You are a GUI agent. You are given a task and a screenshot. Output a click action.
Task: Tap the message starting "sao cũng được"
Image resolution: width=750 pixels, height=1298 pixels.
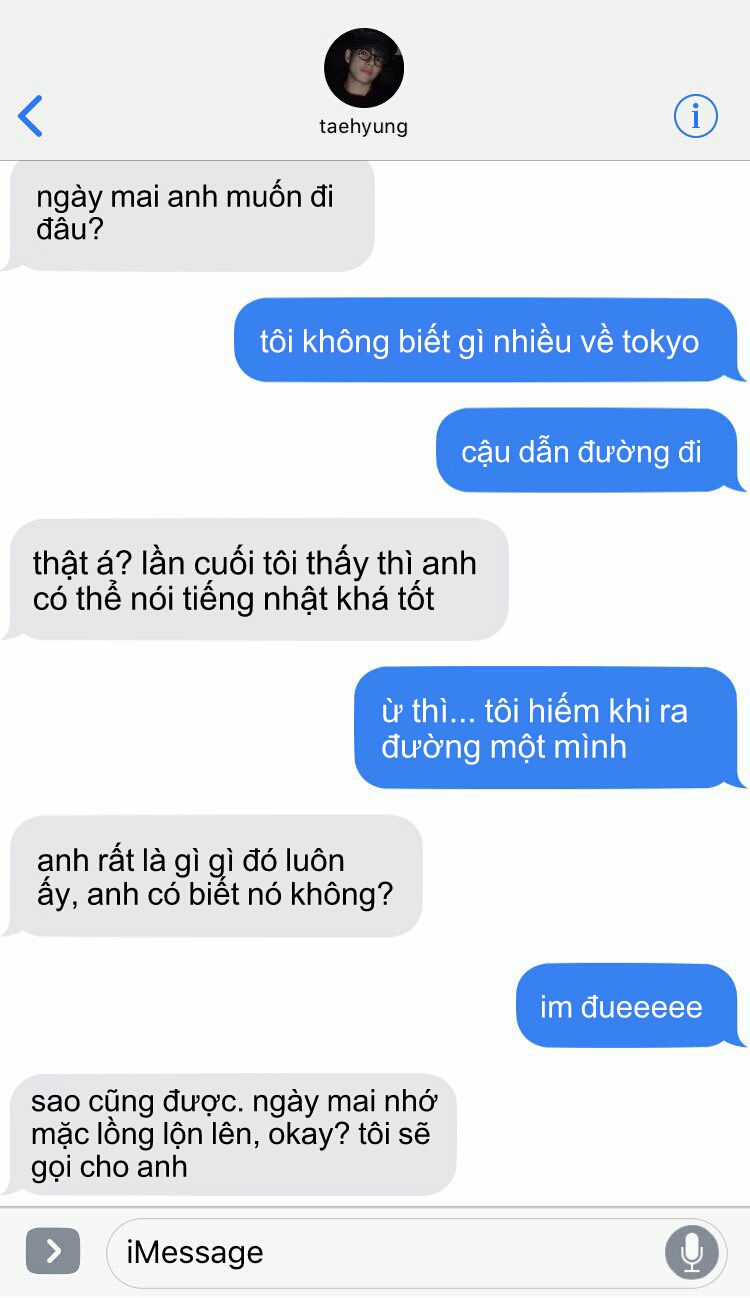pyautogui.click(x=232, y=1134)
